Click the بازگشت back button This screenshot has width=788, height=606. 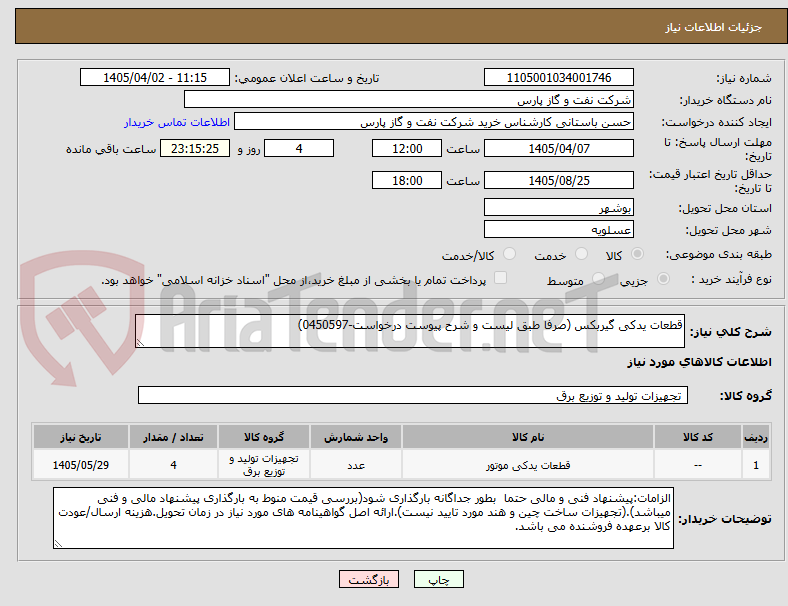click(369, 579)
